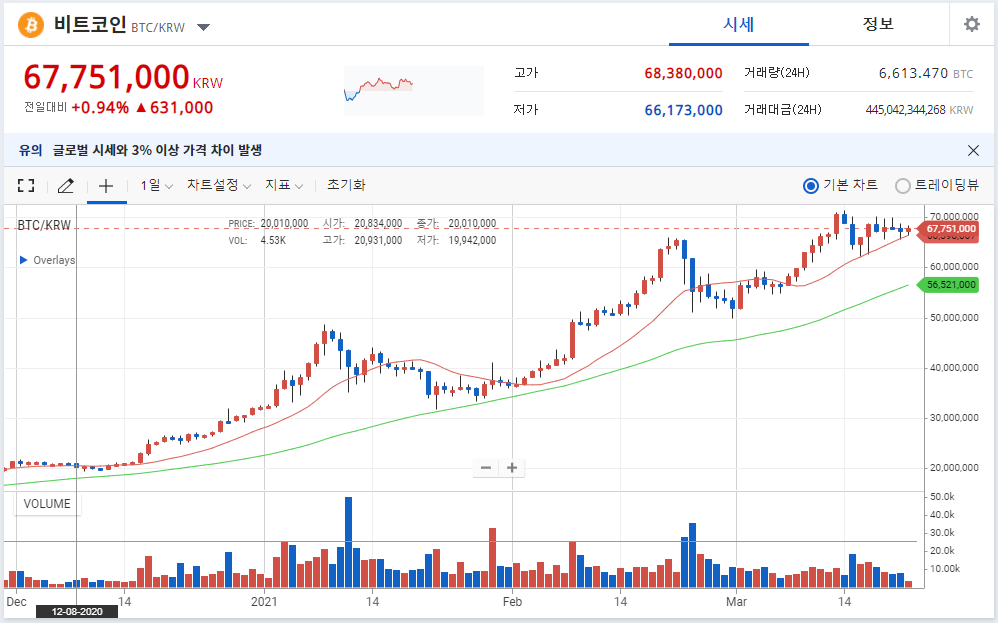The height and width of the screenshot is (623, 998).
Task: Open the 1일 interval dropdown
Action: (157, 185)
